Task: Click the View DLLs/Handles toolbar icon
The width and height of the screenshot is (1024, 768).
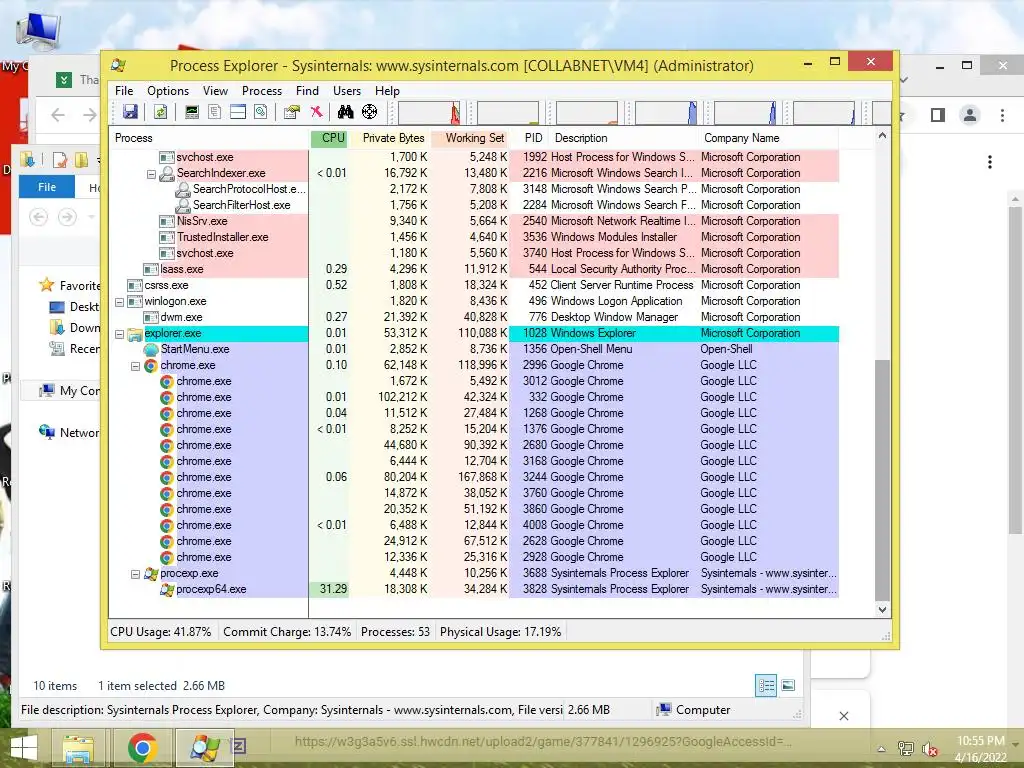Action: pyautogui.click(x=261, y=112)
